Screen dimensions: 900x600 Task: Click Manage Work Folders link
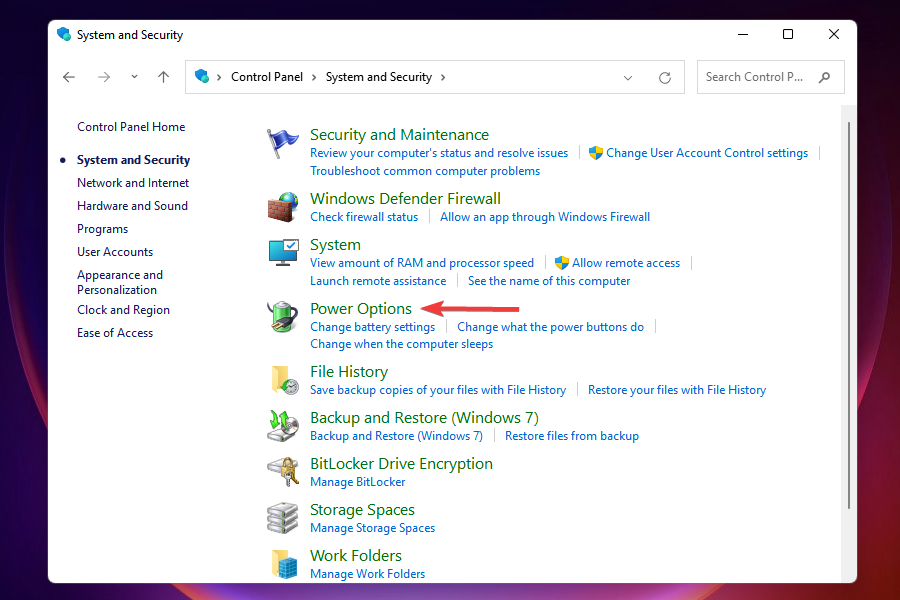click(x=367, y=574)
